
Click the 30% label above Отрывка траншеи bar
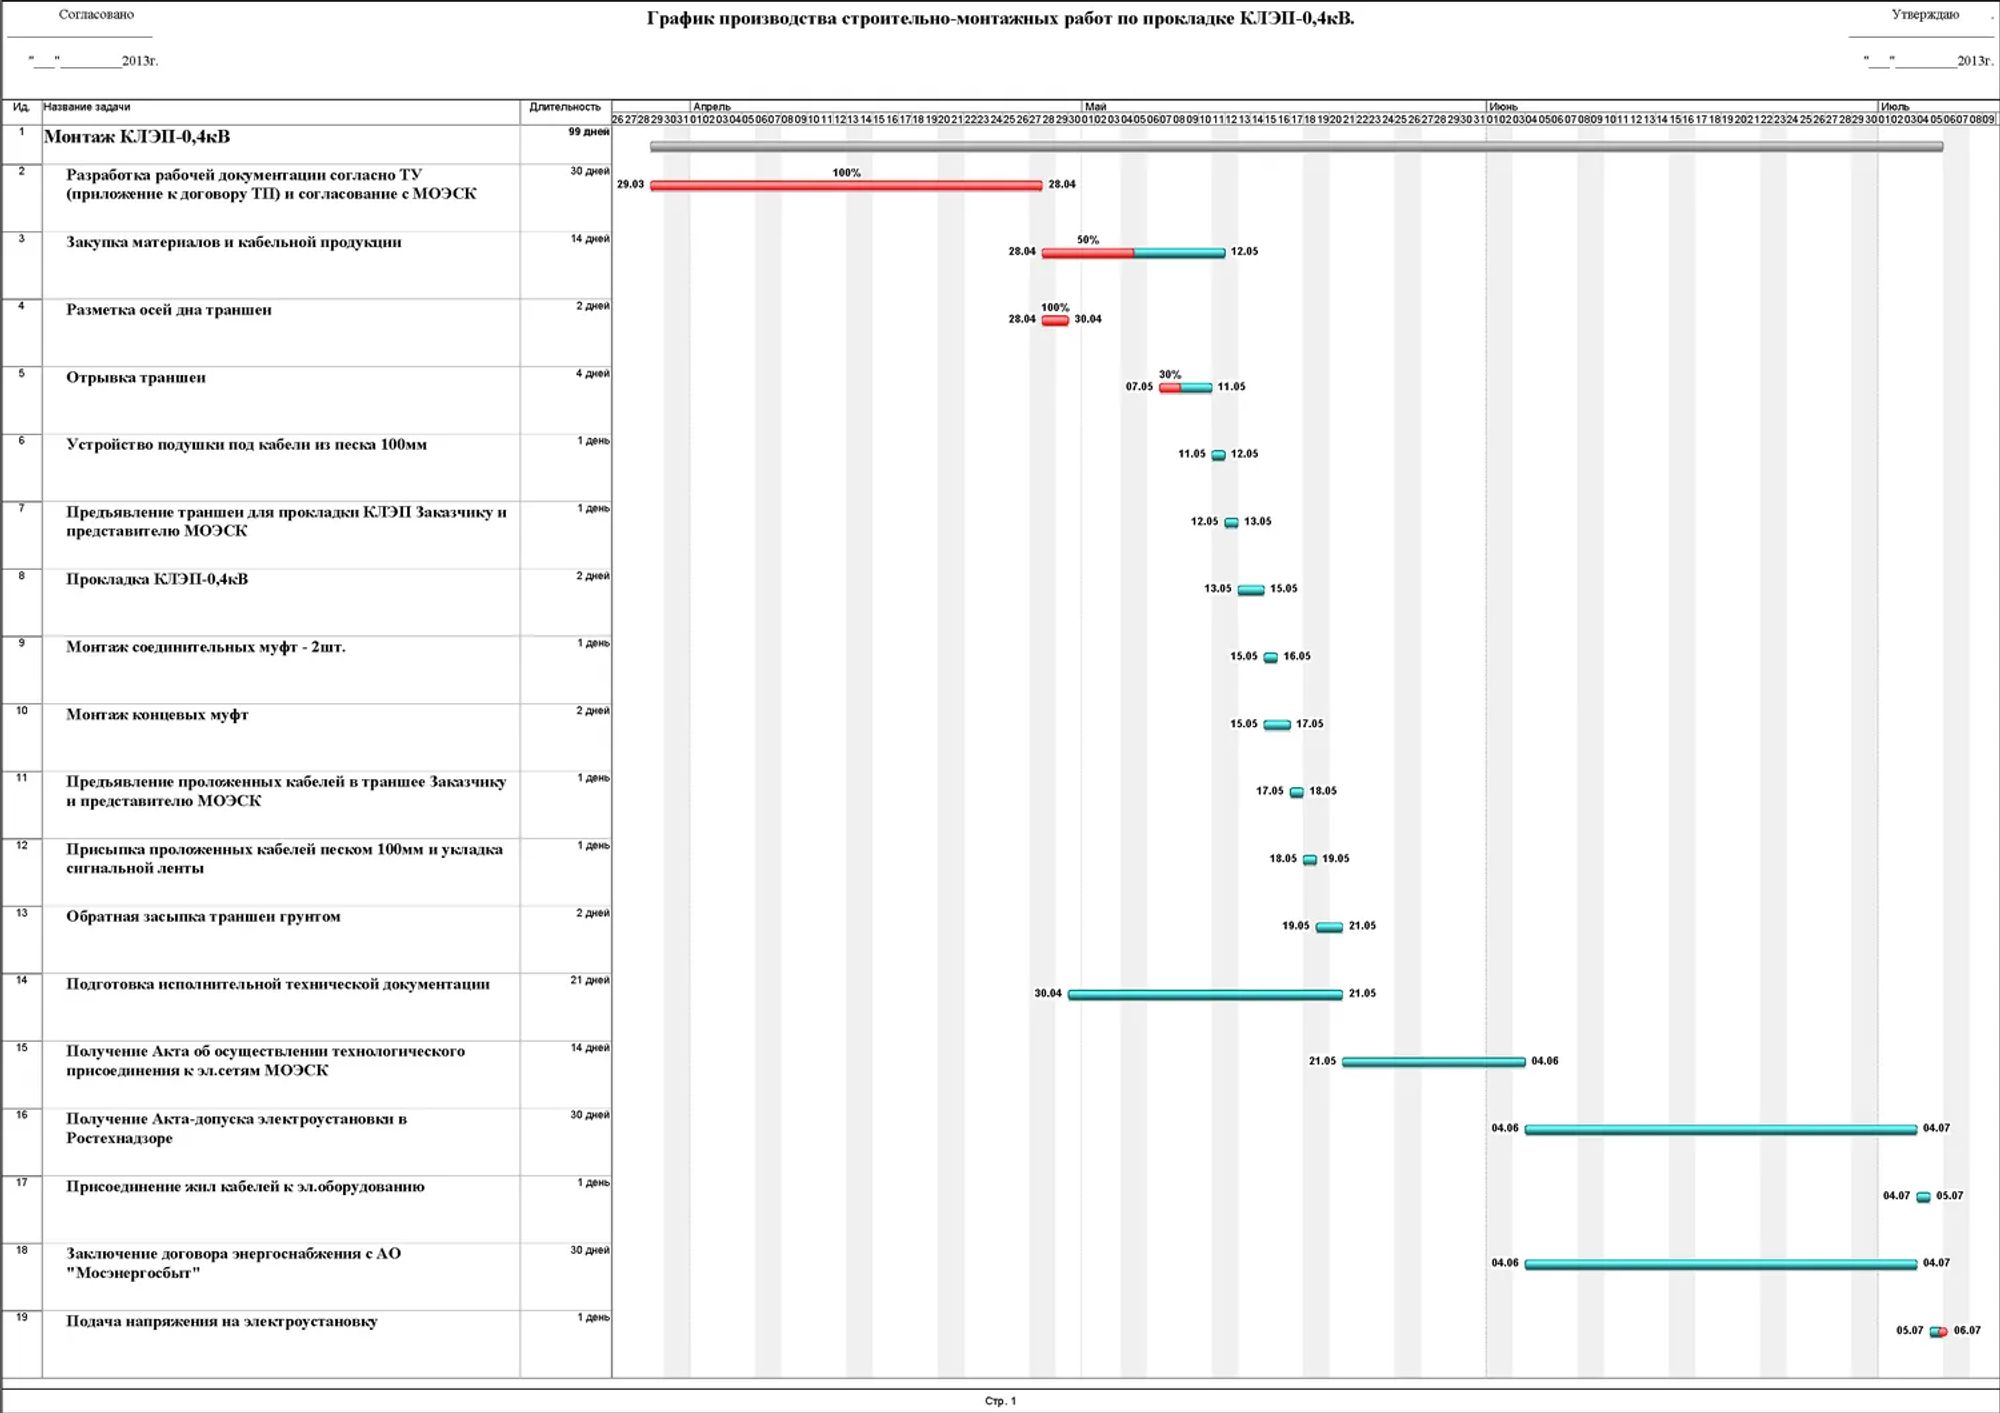[x=1170, y=374]
